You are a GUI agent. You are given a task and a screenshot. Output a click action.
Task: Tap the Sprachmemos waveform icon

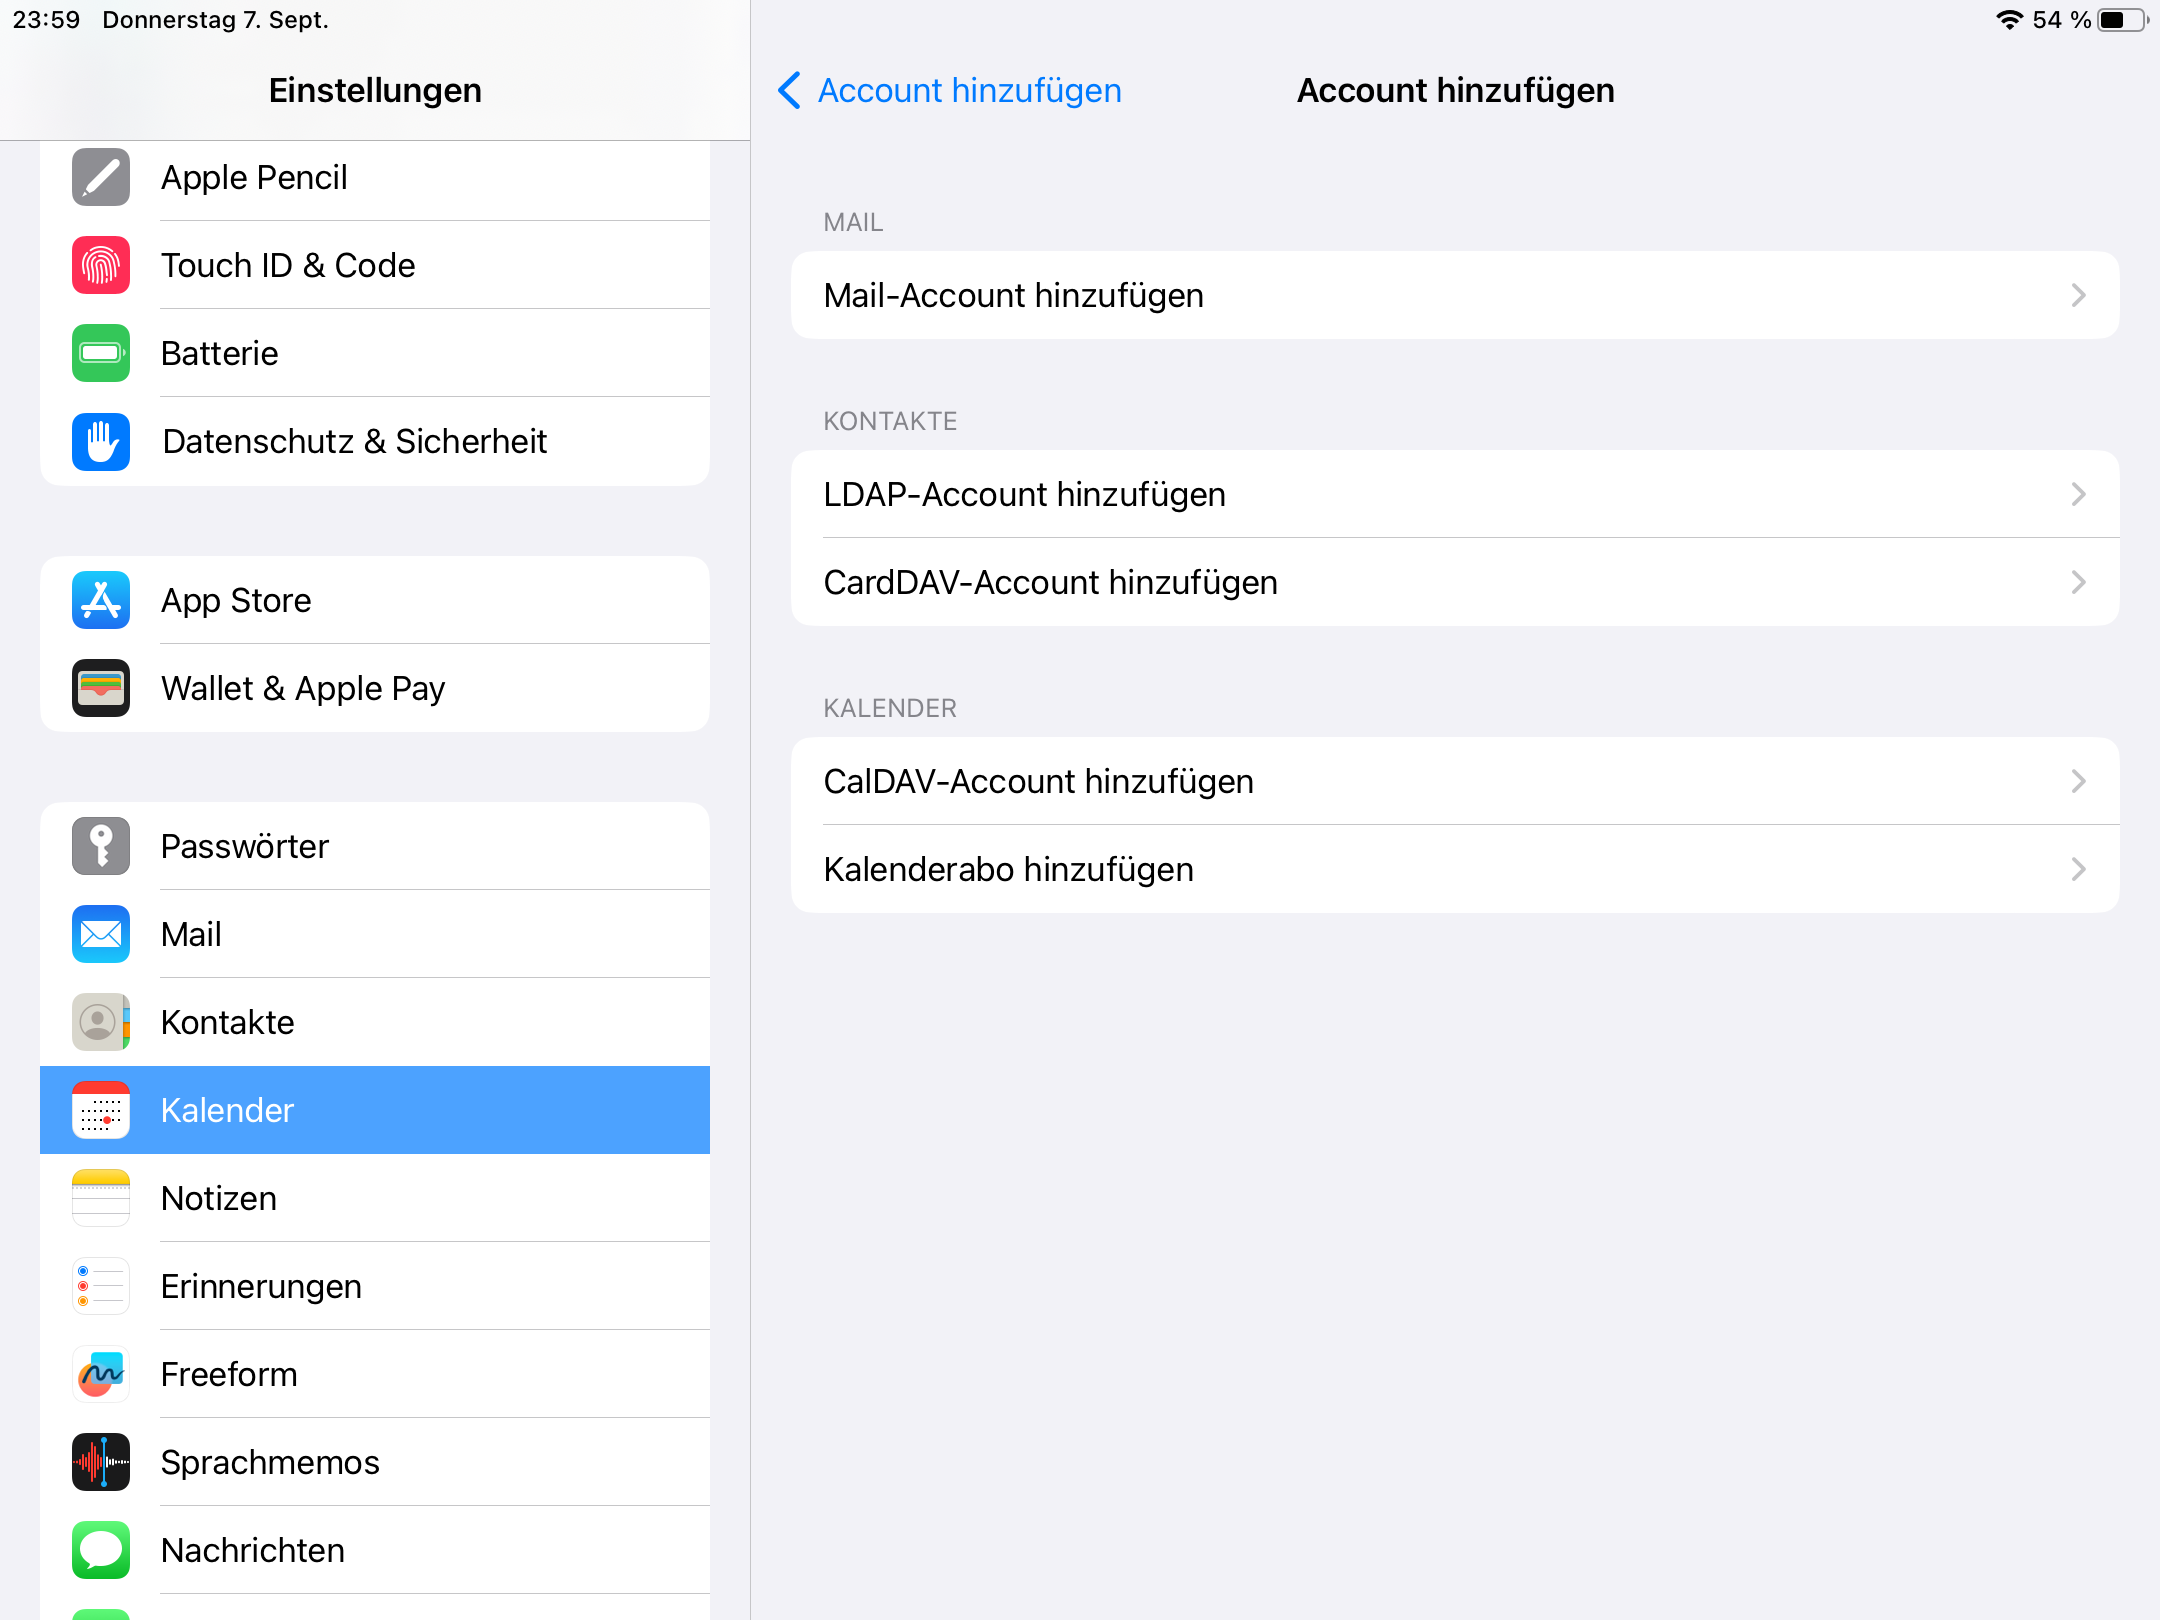[x=101, y=1463]
